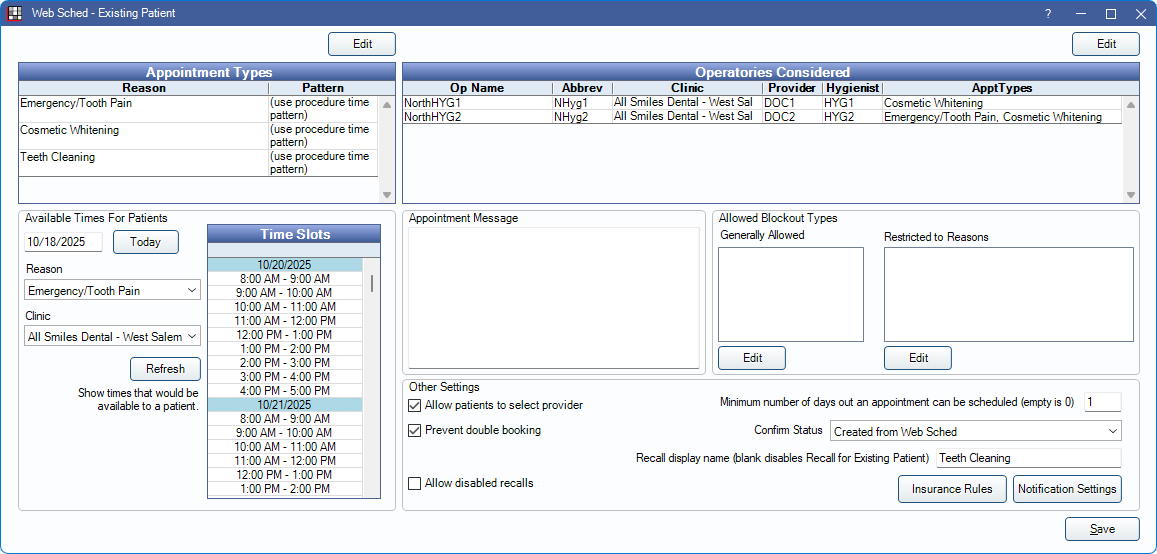The height and width of the screenshot is (554, 1157).
Task: Enable Allow disabled recalls checkbox
Action: pos(415,484)
